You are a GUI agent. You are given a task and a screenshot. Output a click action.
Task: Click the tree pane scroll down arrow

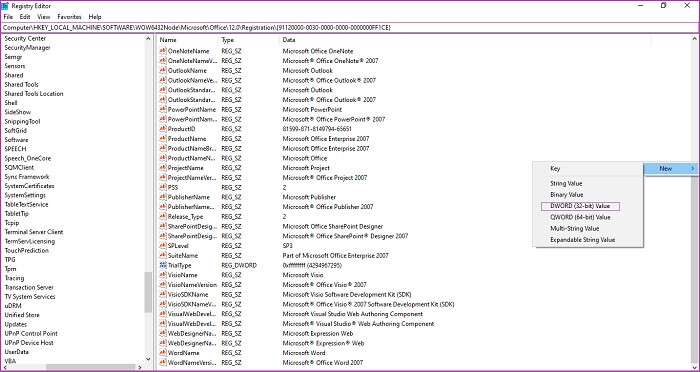[149, 359]
